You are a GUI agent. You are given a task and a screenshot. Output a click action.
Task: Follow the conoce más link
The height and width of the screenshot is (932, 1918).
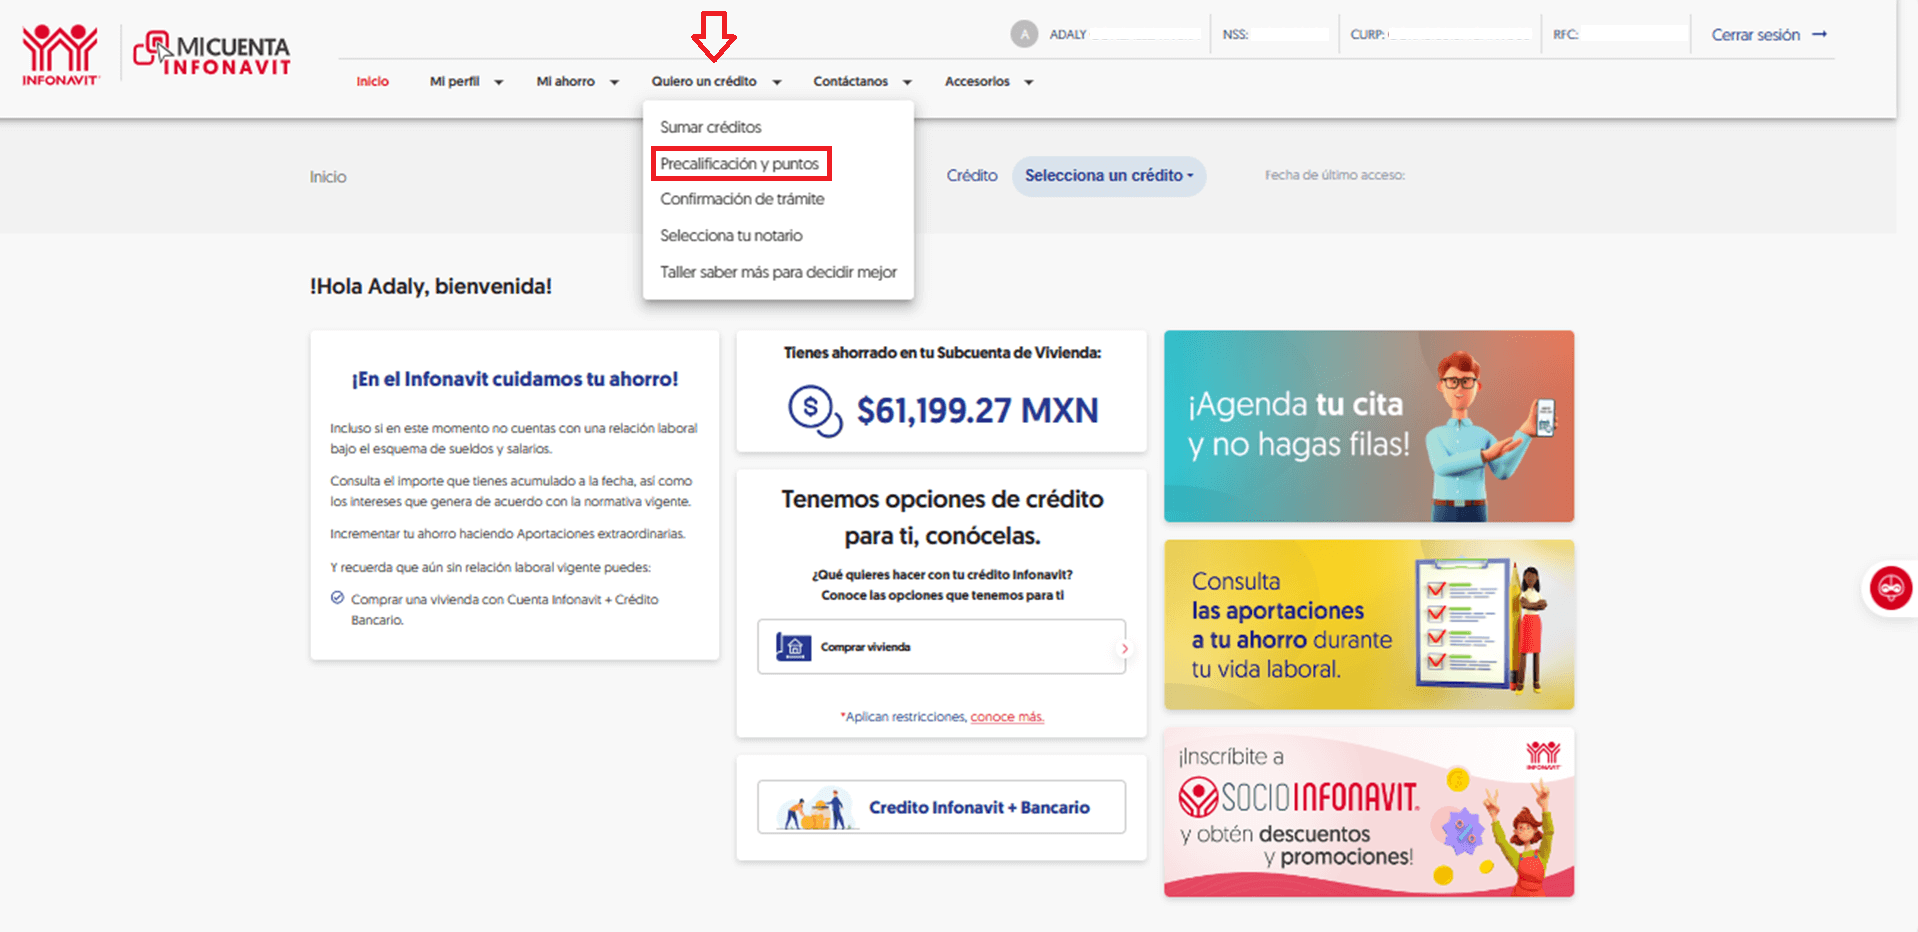1007,717
